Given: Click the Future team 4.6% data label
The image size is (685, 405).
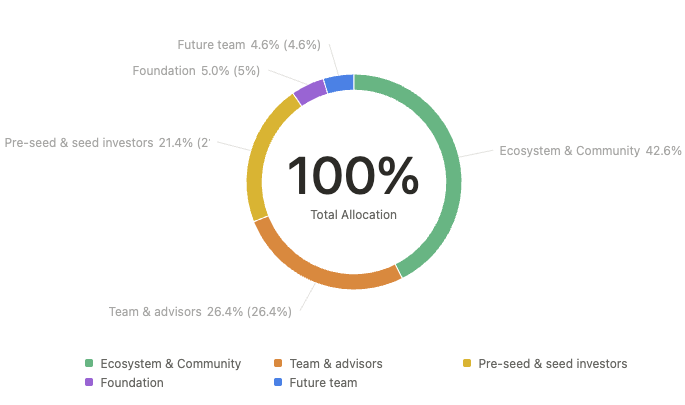Looking at the screenshot, I should click(x=248, y=45).
